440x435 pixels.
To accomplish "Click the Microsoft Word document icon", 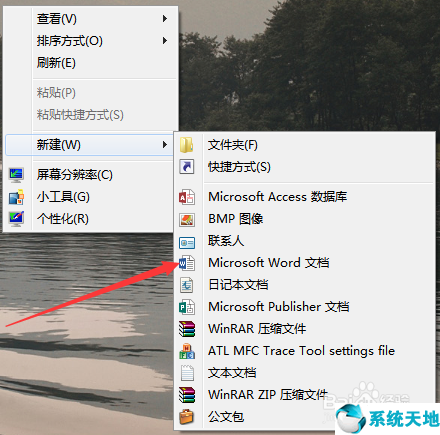I will tap(187, 263).
